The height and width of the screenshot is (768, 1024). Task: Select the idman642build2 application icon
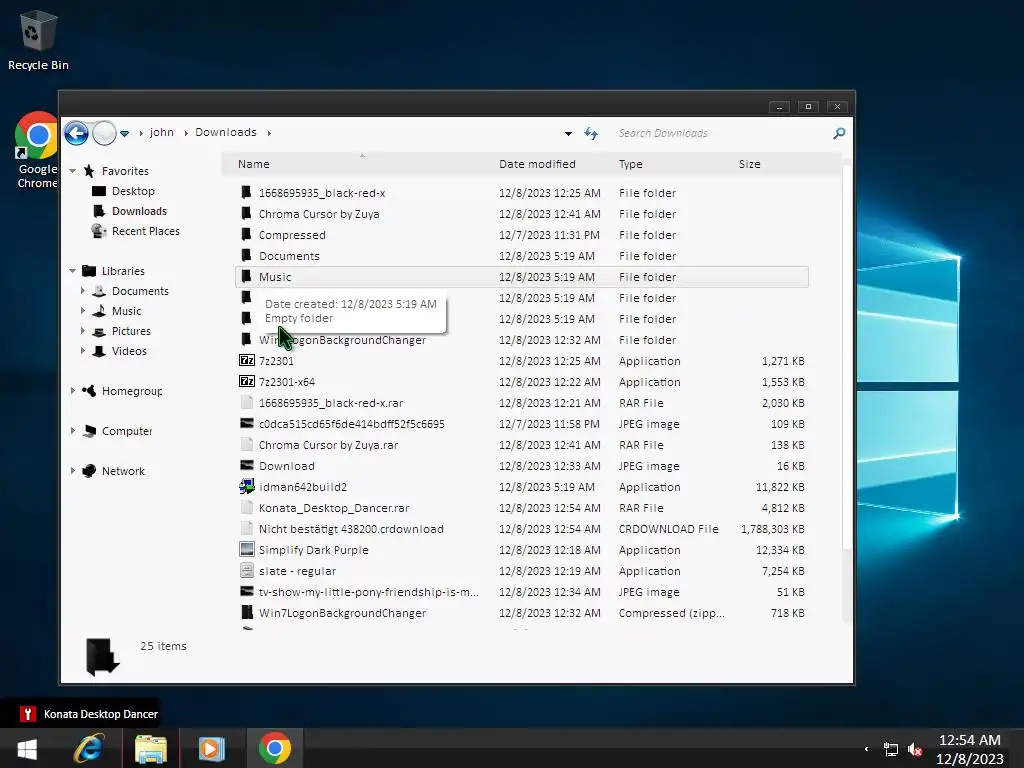[247, 487]
